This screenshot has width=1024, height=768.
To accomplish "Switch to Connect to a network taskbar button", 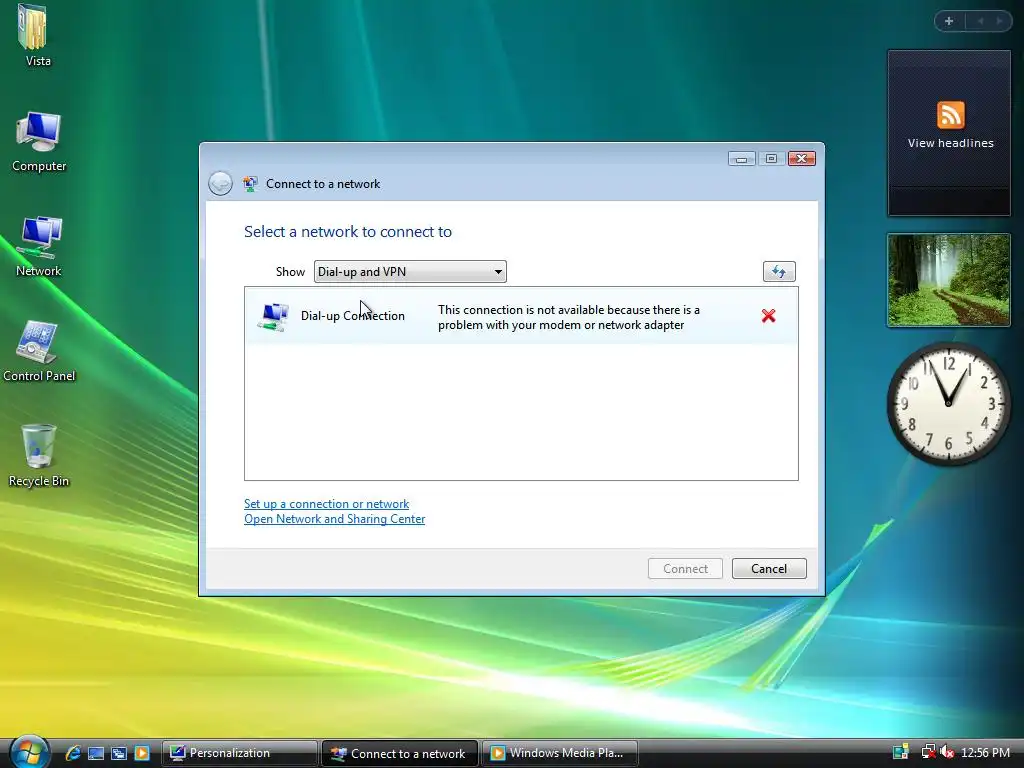I will click(400, 753).
